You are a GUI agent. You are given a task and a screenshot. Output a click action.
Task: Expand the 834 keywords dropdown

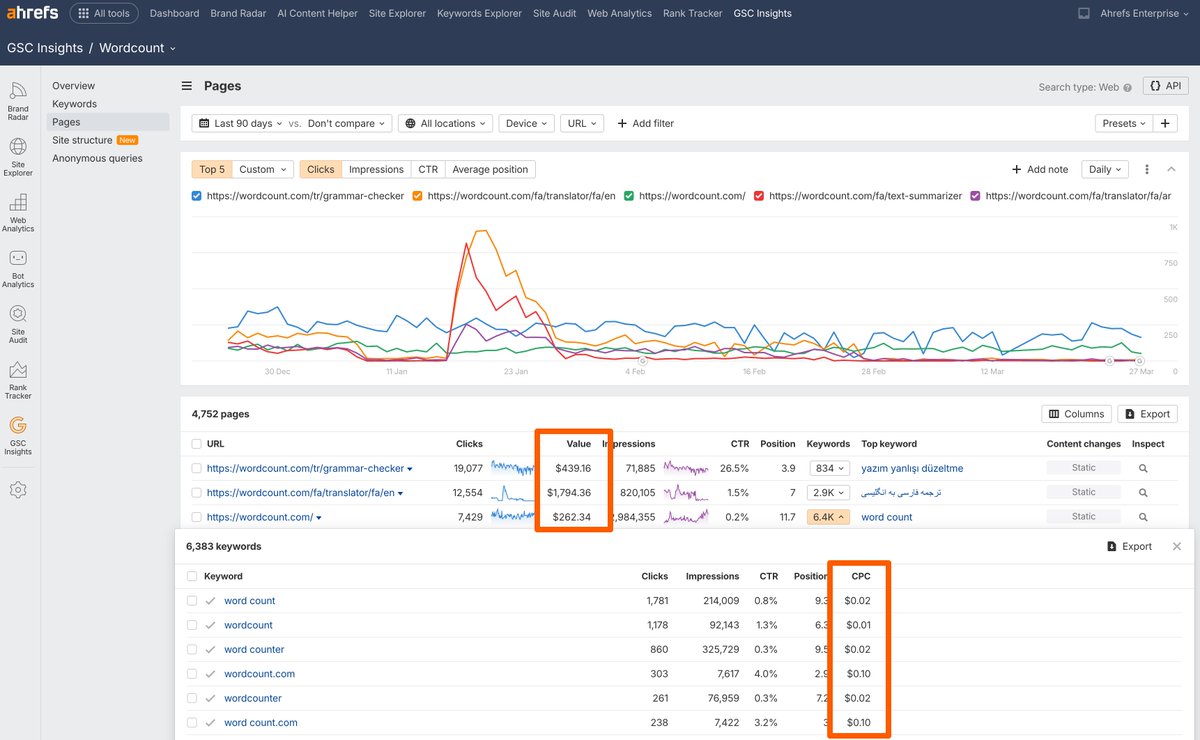[x=829, y=468]
